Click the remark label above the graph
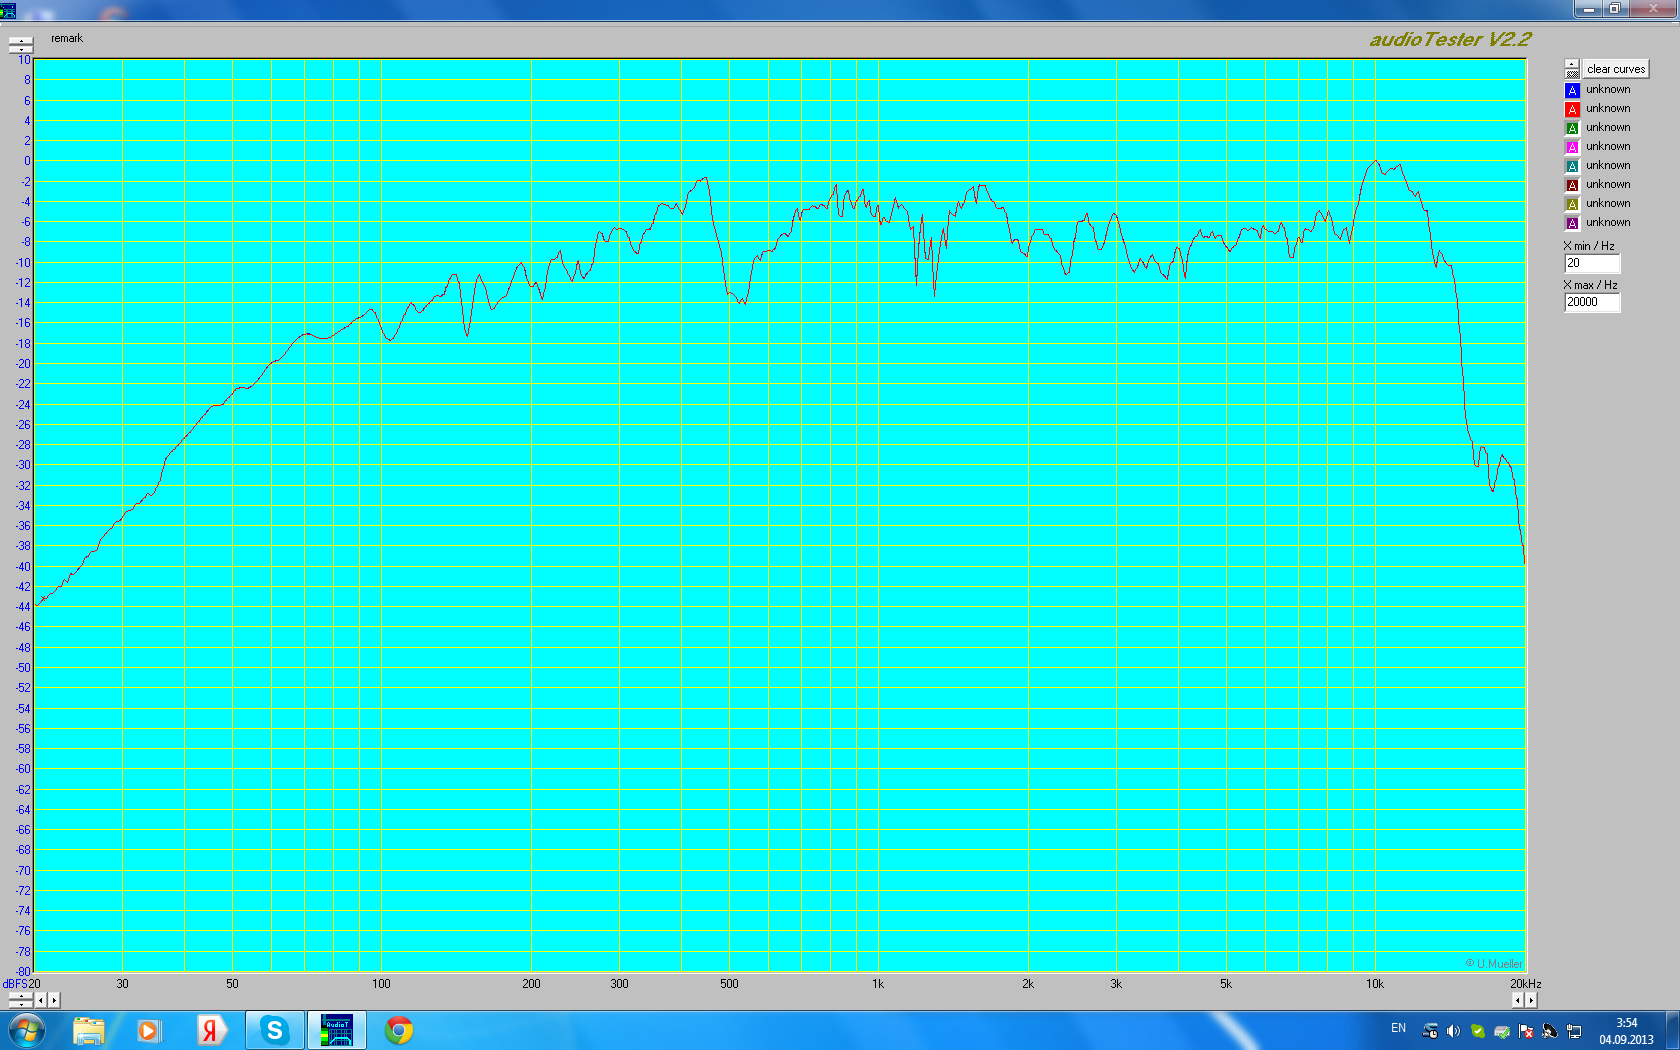Image resolution: width=1680 pixels, height=1050 pixels. tap(67, 38)
